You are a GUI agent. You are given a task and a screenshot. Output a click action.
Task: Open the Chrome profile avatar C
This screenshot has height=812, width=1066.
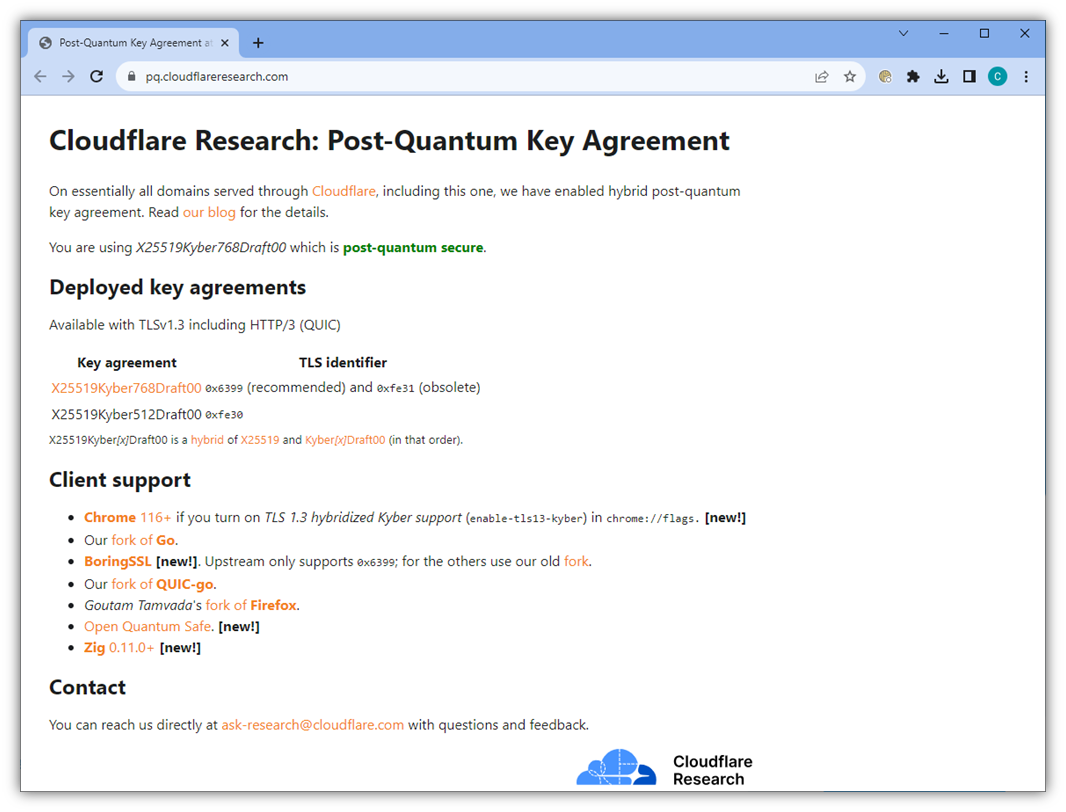tap(997, 75)
